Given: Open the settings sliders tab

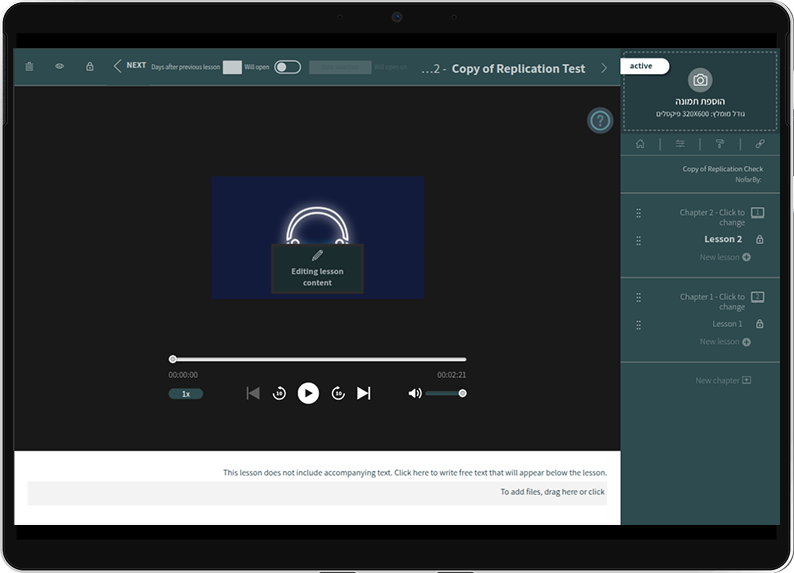Looking at the screenshot, I should coord(680,144).
